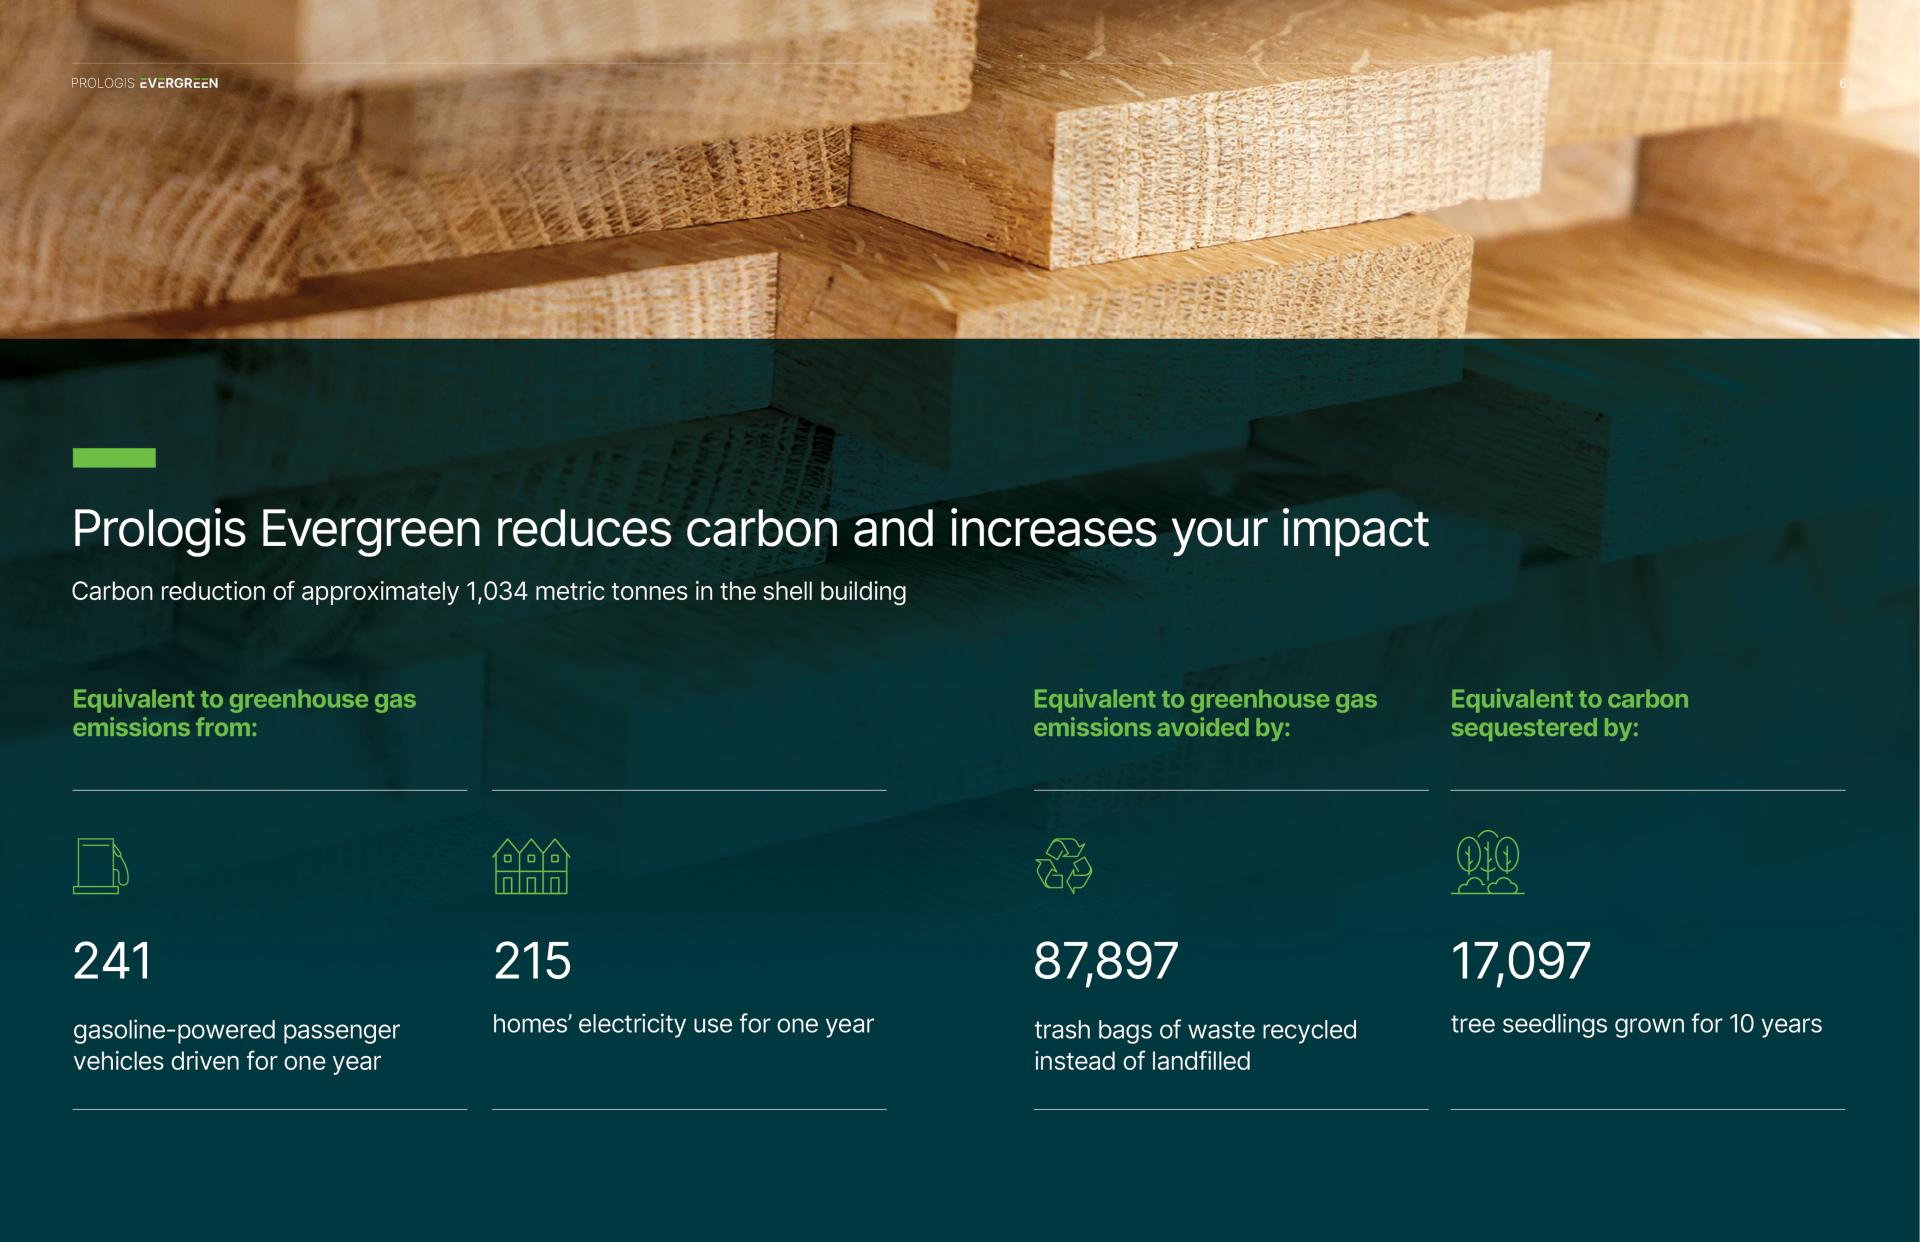Click "tree seedlings grown for 10 years" caption

[x=1636, y=1025]
